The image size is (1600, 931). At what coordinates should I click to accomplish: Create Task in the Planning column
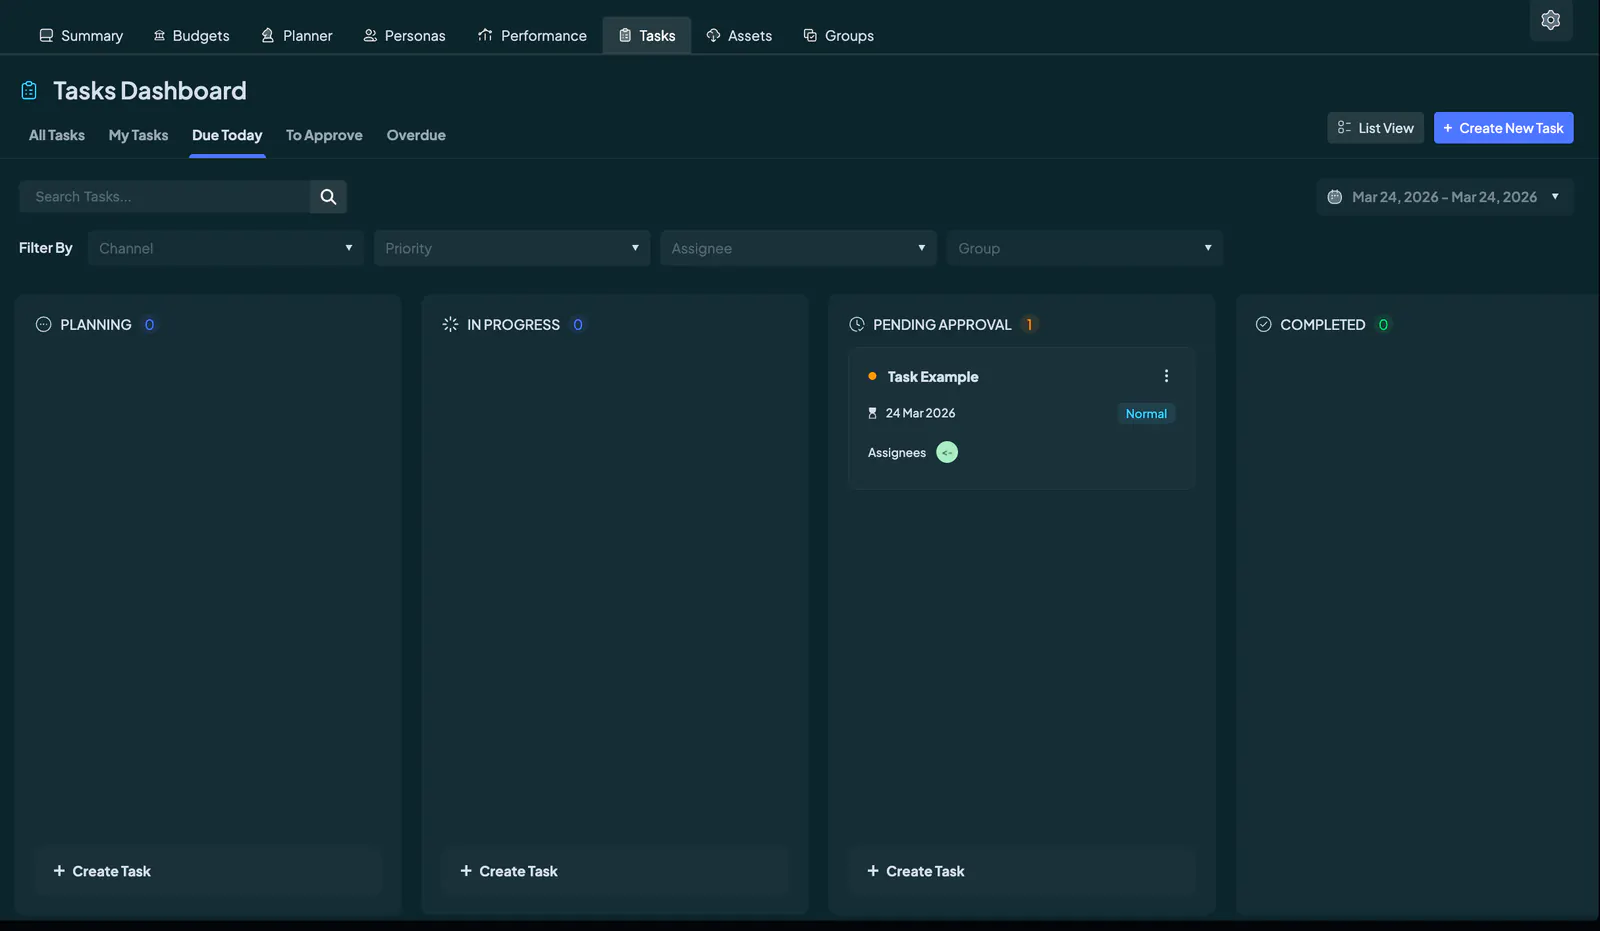(x=208, y=871)
